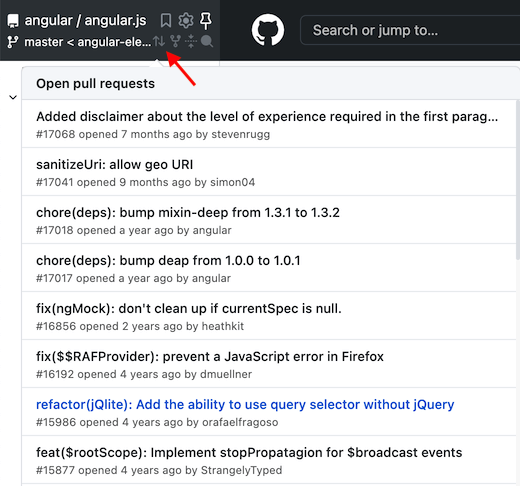The image size is (520, 486).
Task: Click '#16192 opened 4 years ago by dmuellner'
Action: [x=144, y=374]
